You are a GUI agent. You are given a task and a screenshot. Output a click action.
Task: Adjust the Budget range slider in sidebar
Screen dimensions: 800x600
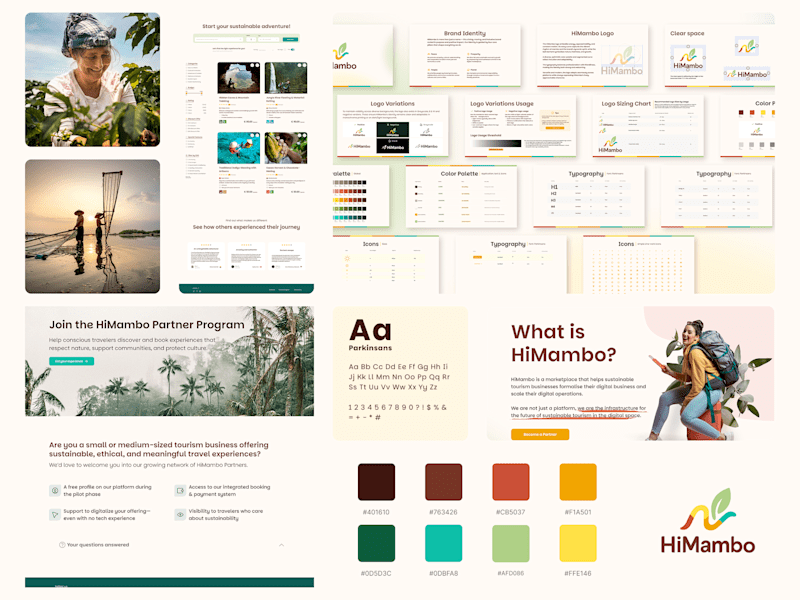click(x=194, y=93)
